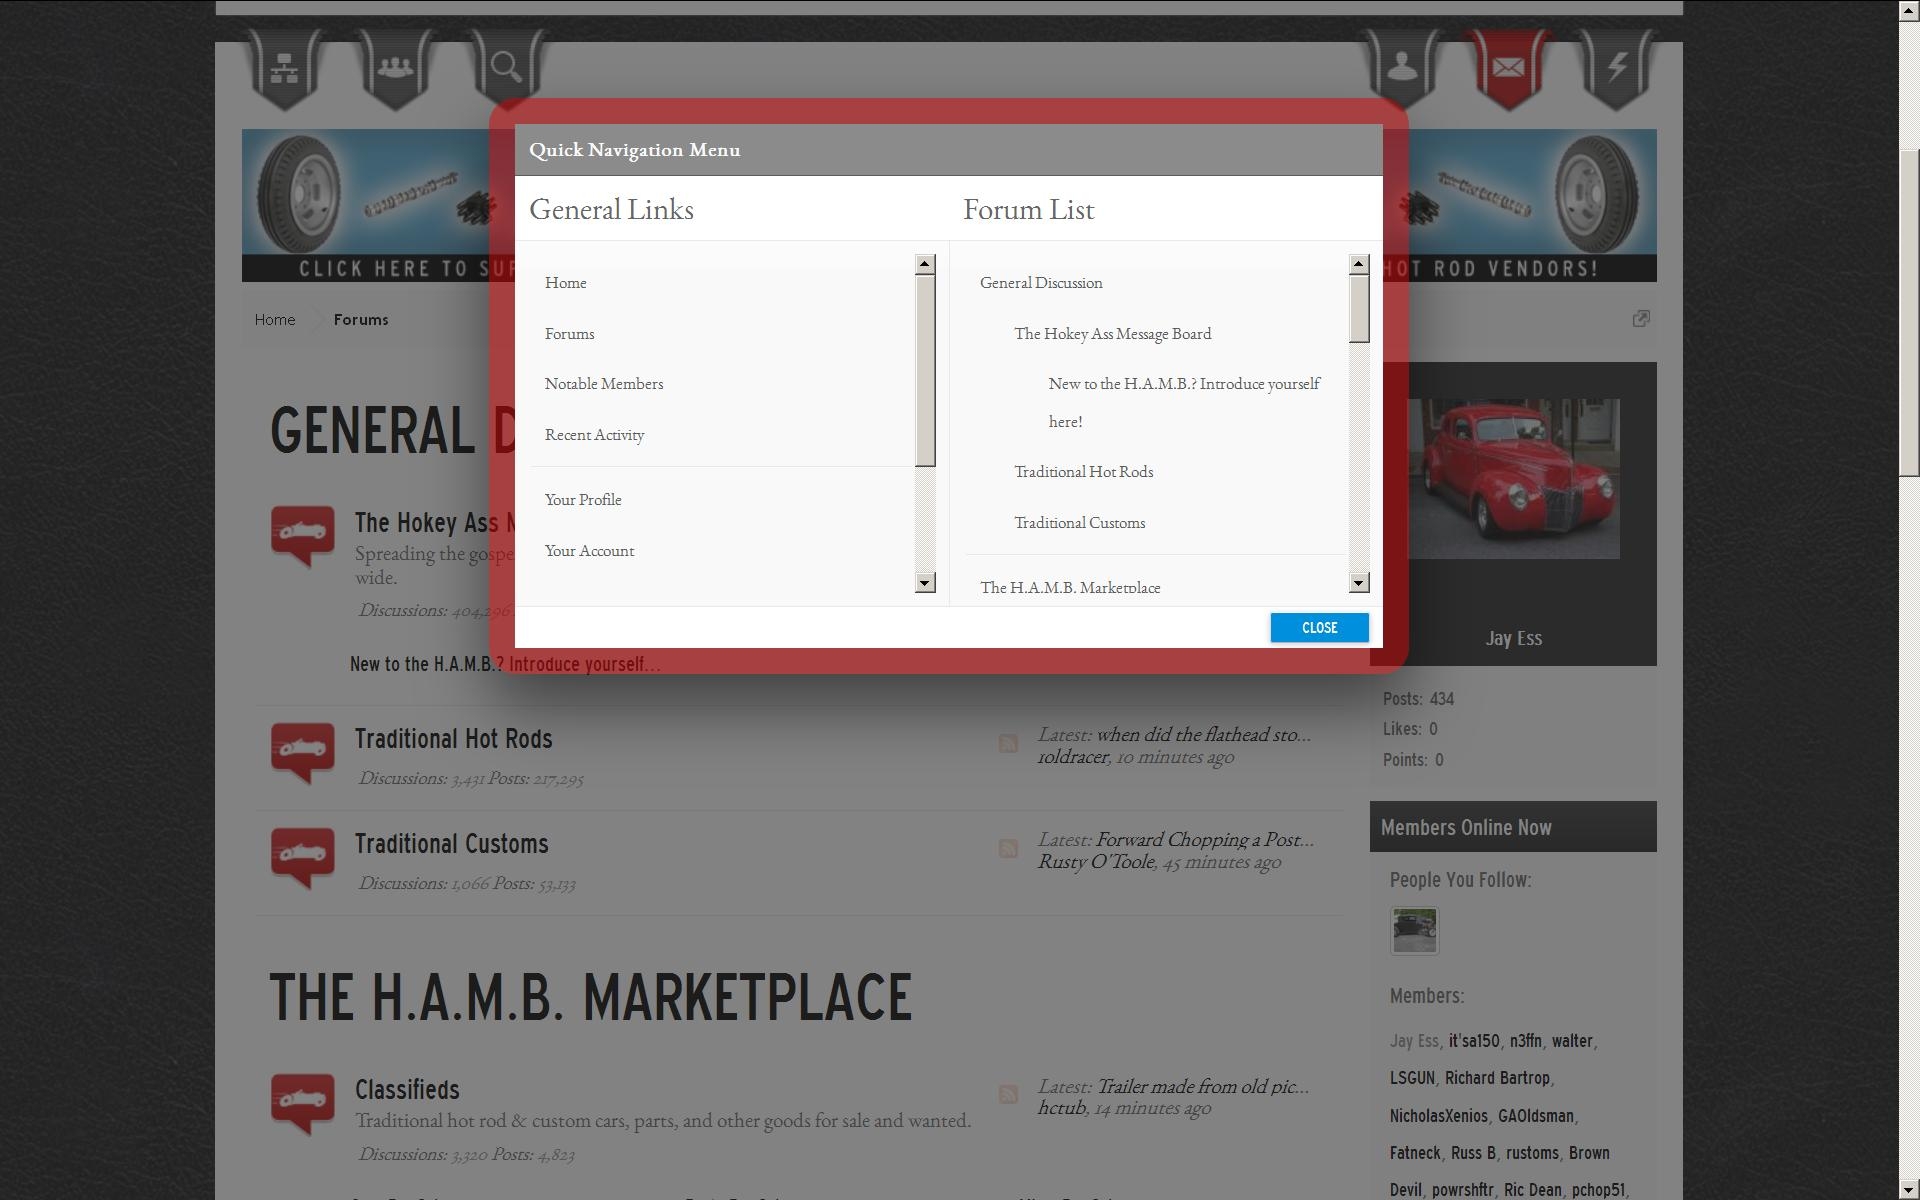Click the quick navigation icon beside breadcrumb

[1641, 319]
